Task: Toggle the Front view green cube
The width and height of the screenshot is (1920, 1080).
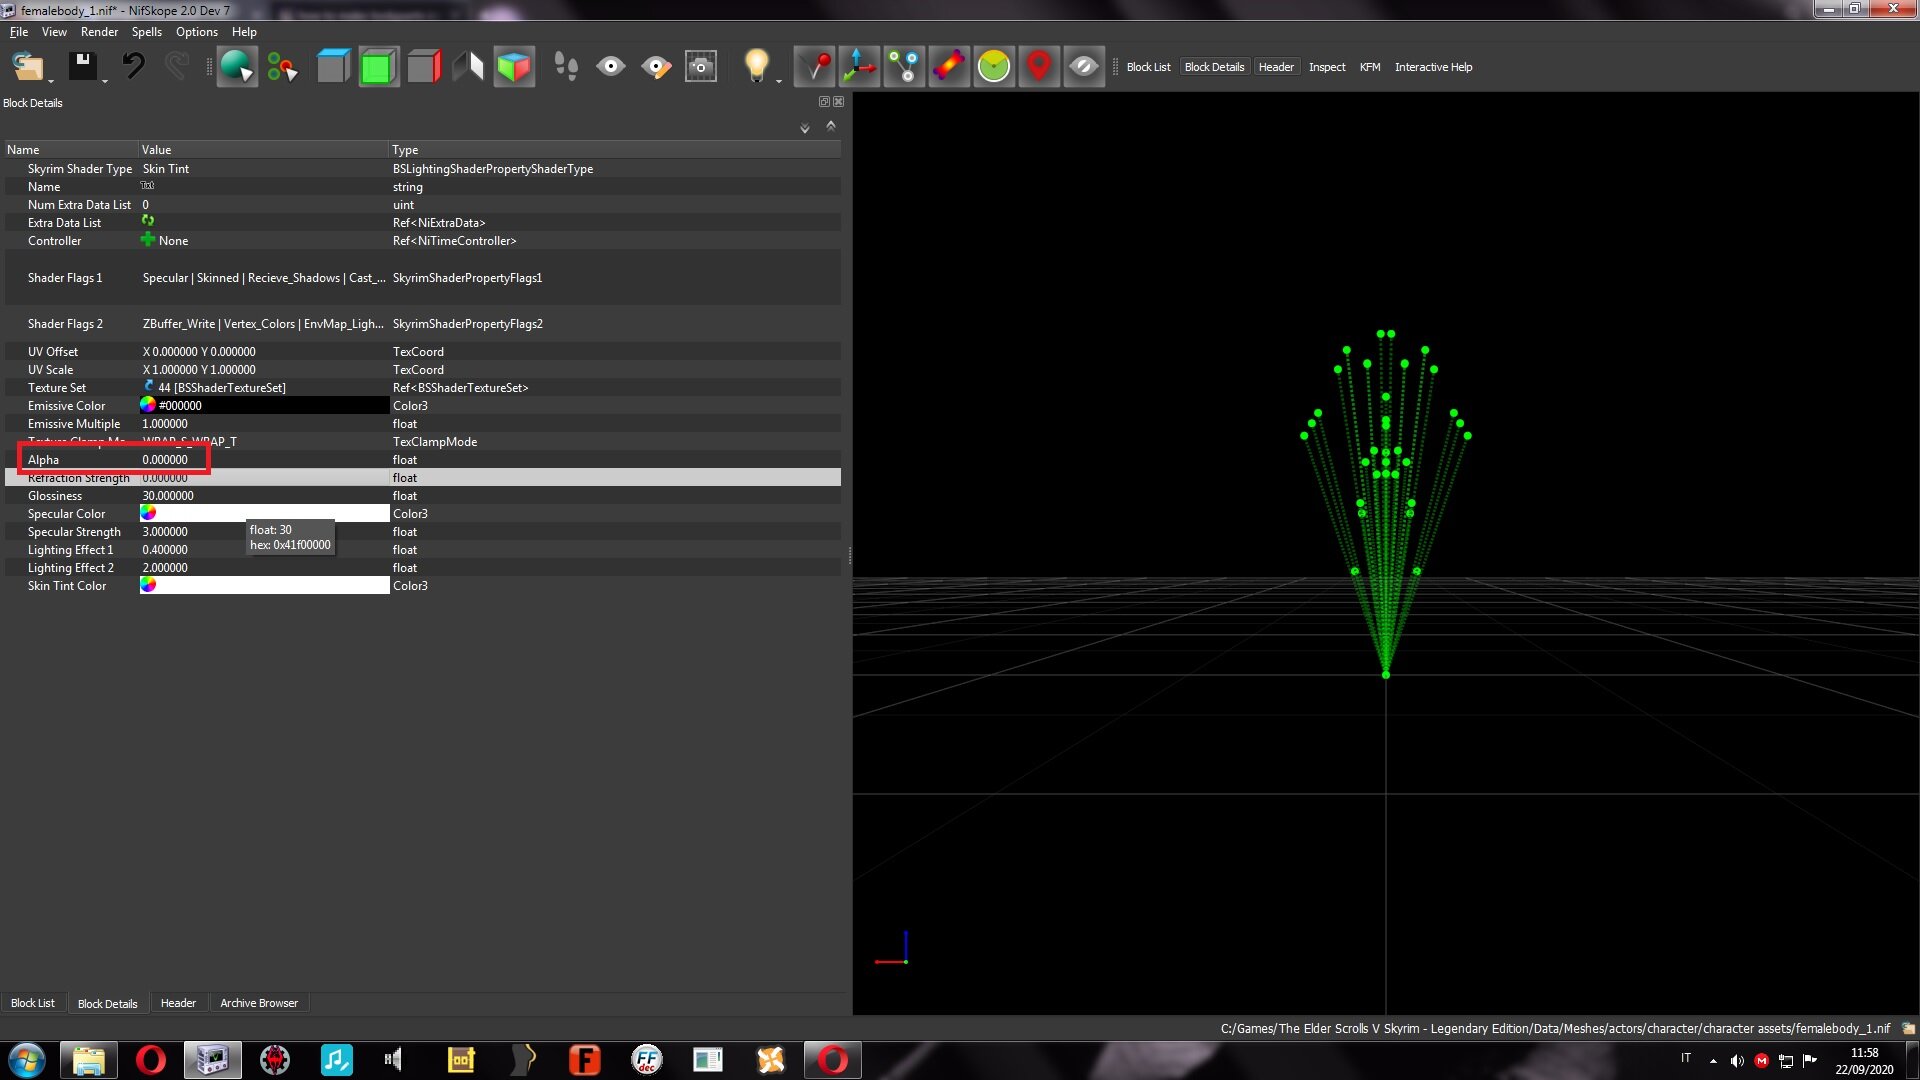Action: [378, 67]
